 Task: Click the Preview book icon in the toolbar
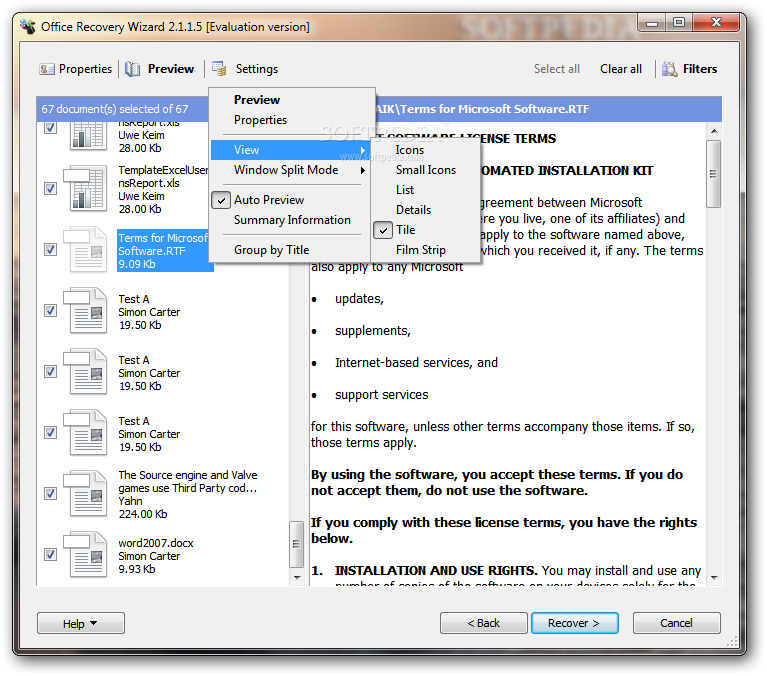tap(132, 69)
